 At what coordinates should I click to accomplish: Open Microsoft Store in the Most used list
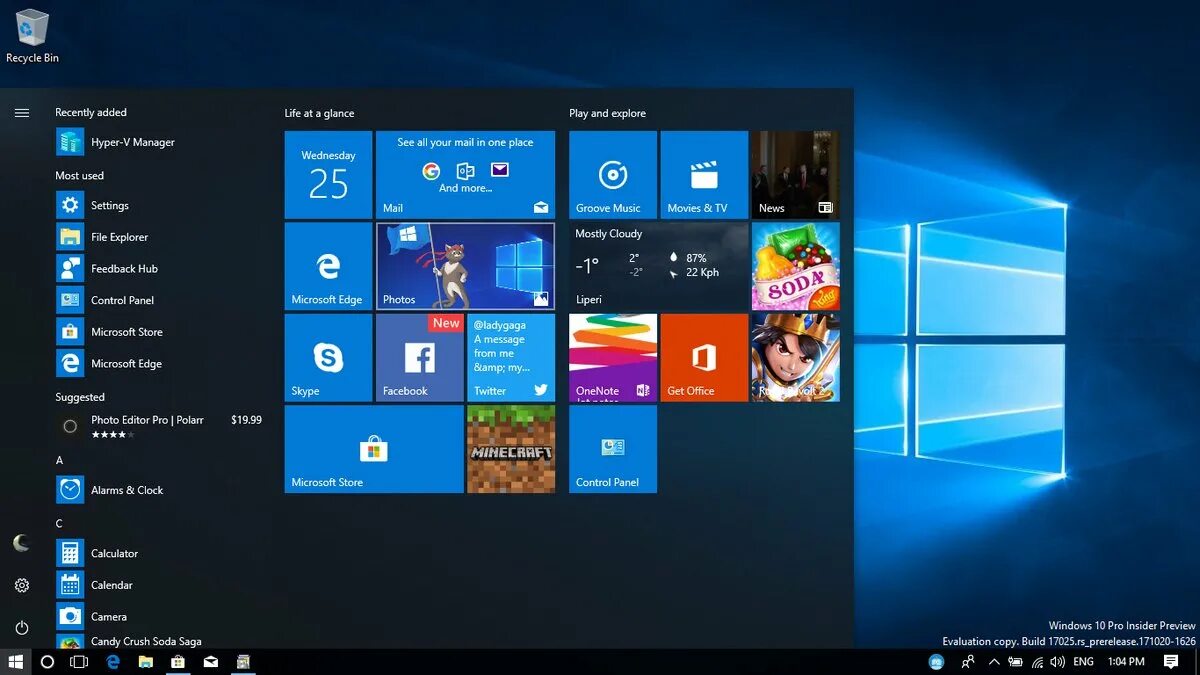tap(160, 332)
